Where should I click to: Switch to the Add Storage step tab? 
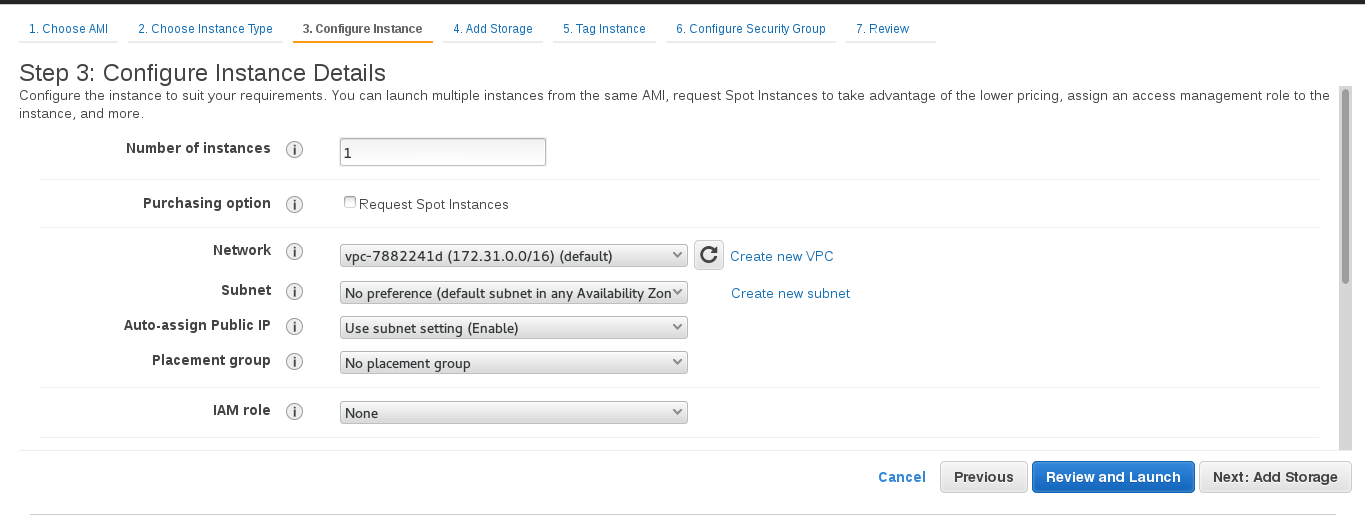(493, 29)
